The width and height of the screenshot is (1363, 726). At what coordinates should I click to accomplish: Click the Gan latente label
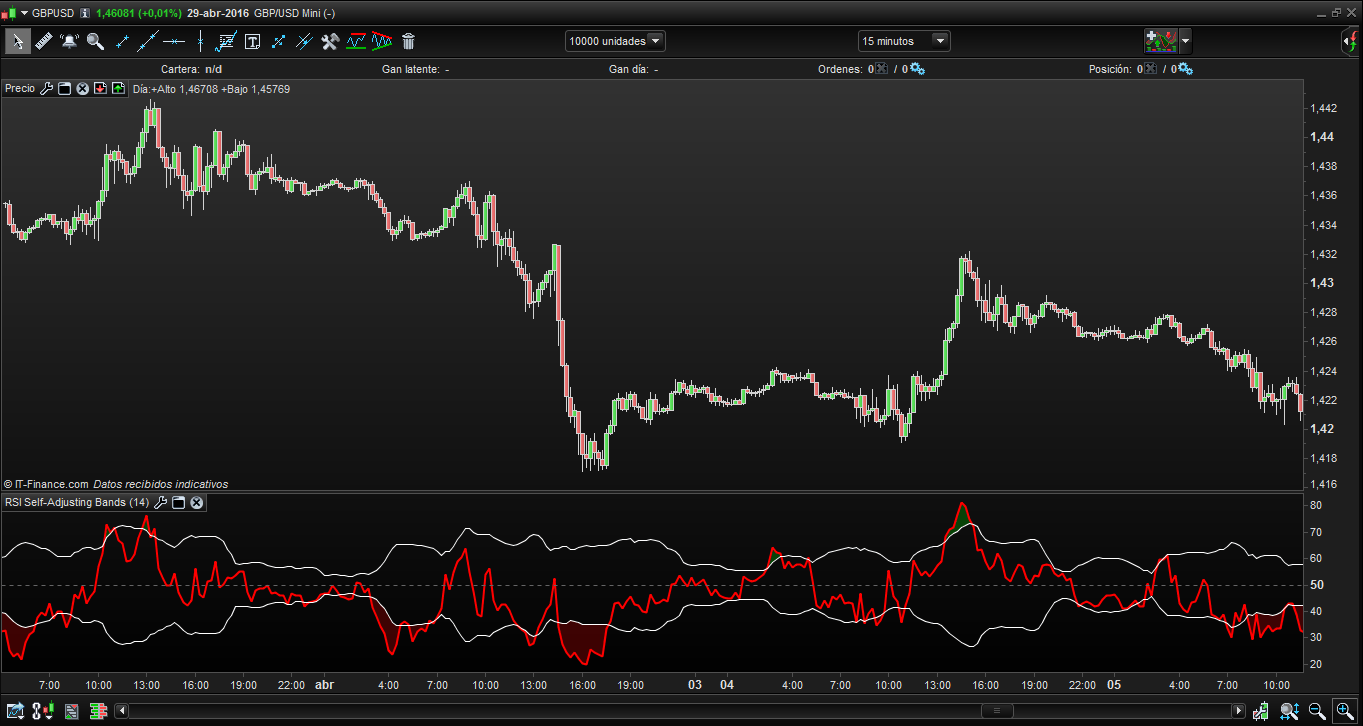click(x=415, y=69)
